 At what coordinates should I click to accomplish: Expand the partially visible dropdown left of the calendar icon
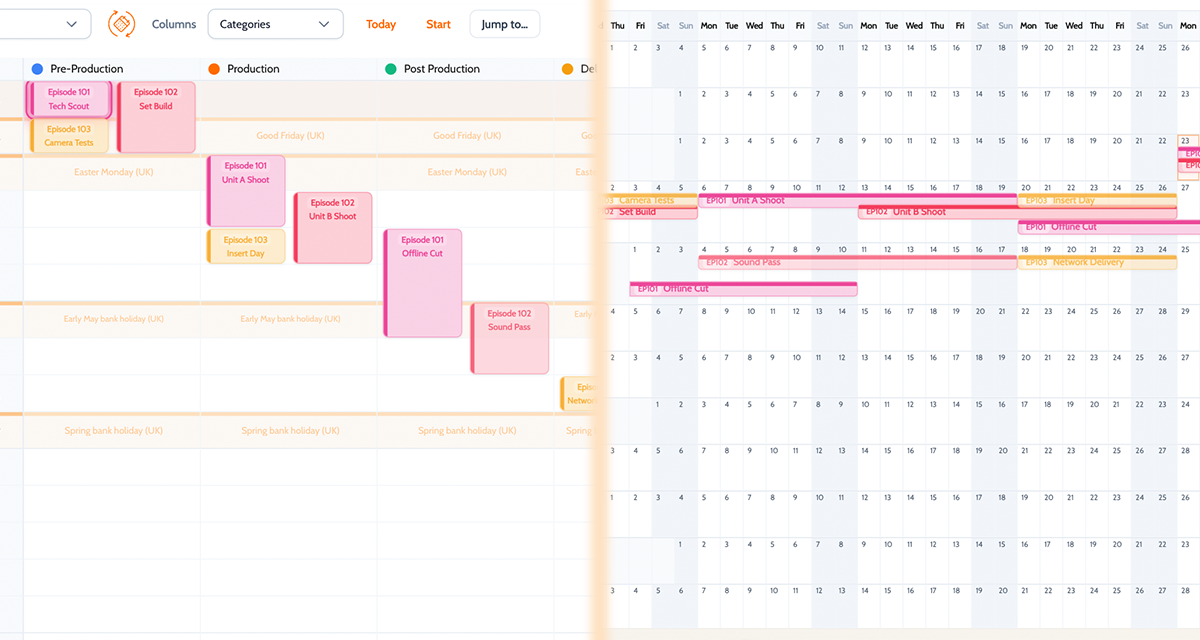pyautogui.click(x=70, y=24)
